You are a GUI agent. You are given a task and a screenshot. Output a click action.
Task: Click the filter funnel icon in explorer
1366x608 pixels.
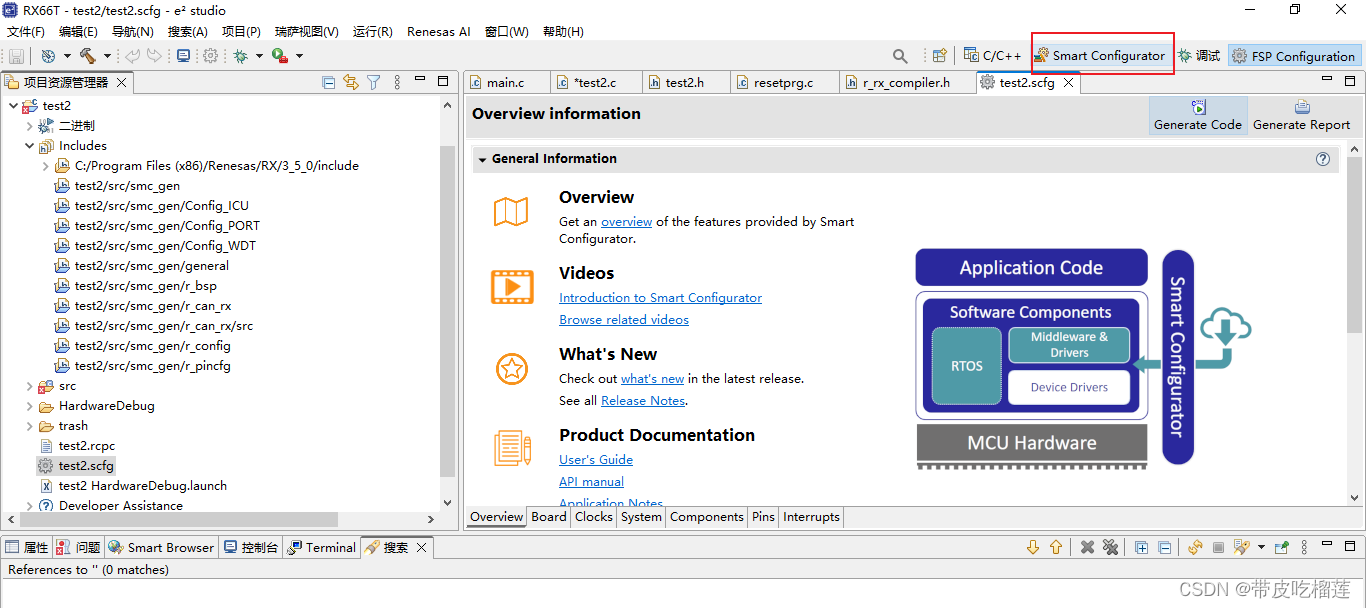[x=373, y=82]
